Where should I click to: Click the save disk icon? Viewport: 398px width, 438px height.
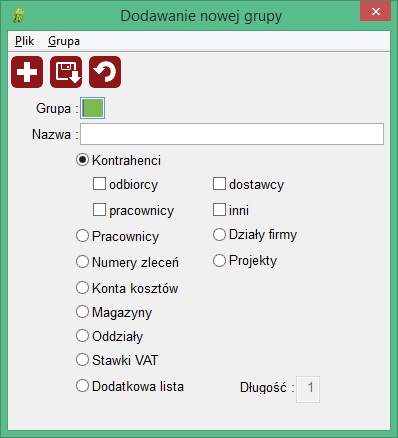point(66,72)
